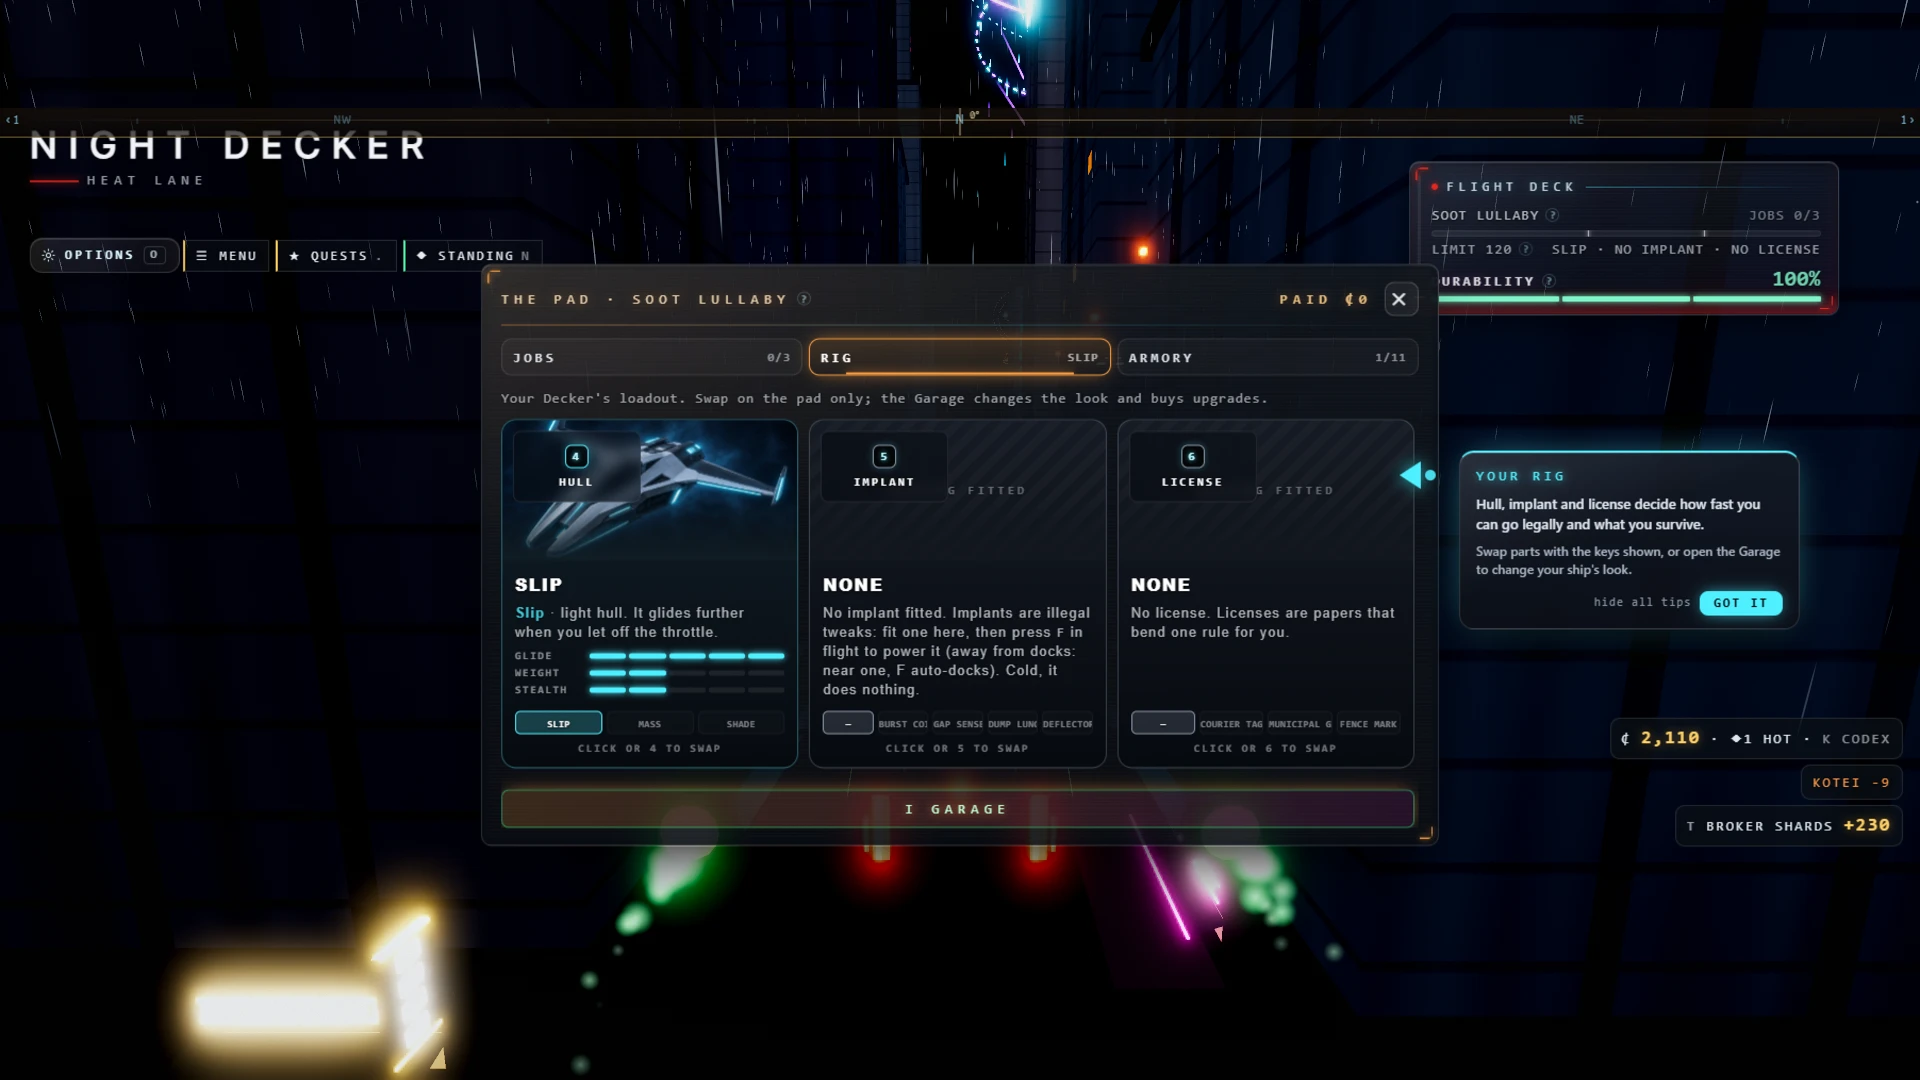Close The Pad dialog with X
1920x1080 pixels.
coord(1400,299)
